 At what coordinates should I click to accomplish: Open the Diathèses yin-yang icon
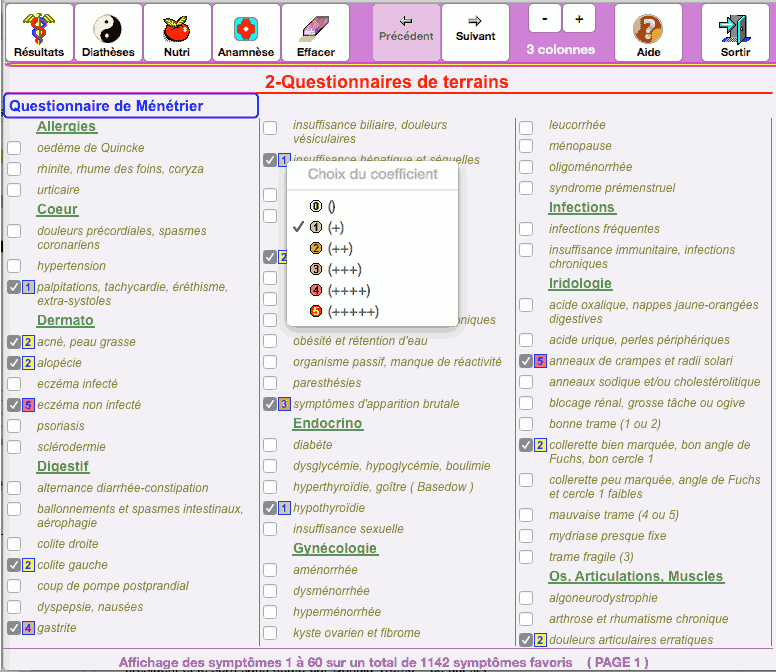point(108,33)
